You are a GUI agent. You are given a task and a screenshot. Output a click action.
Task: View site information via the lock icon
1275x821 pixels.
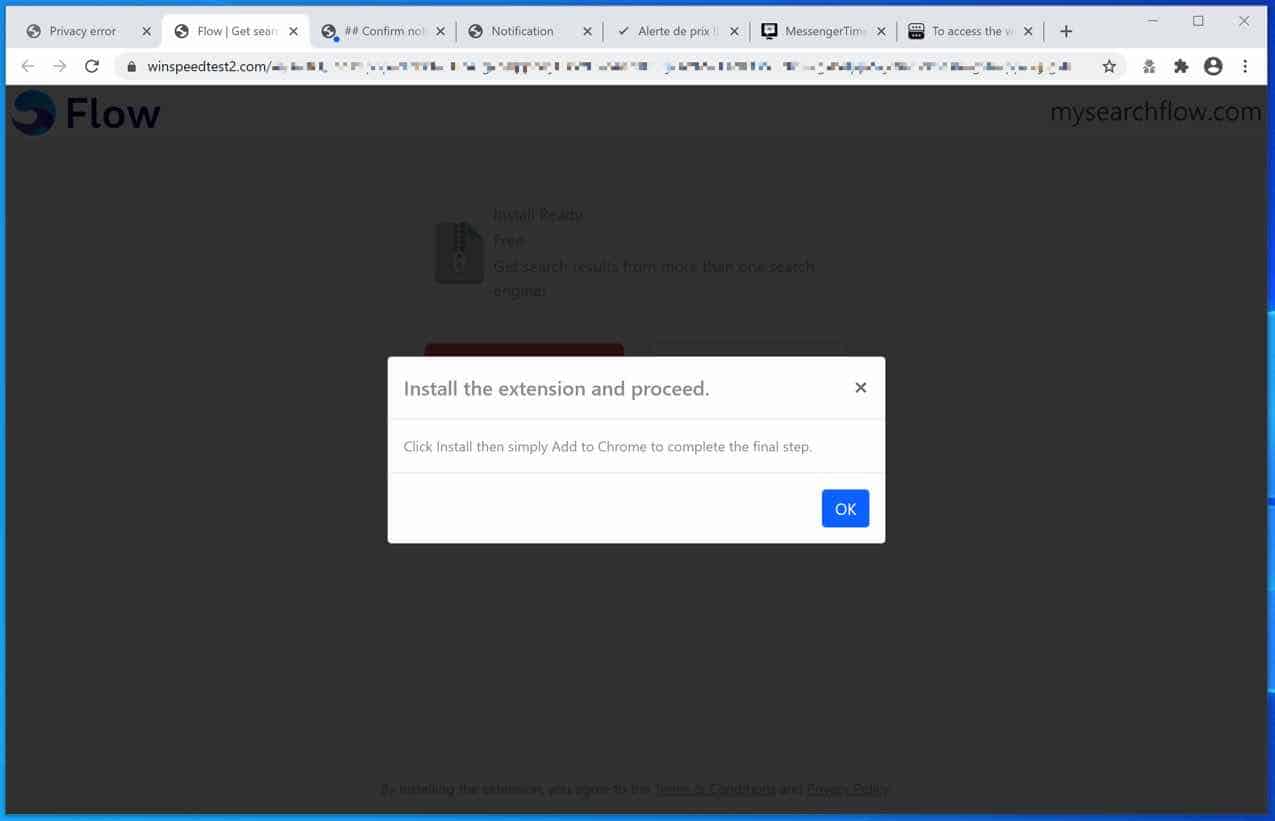click(130, 67)
